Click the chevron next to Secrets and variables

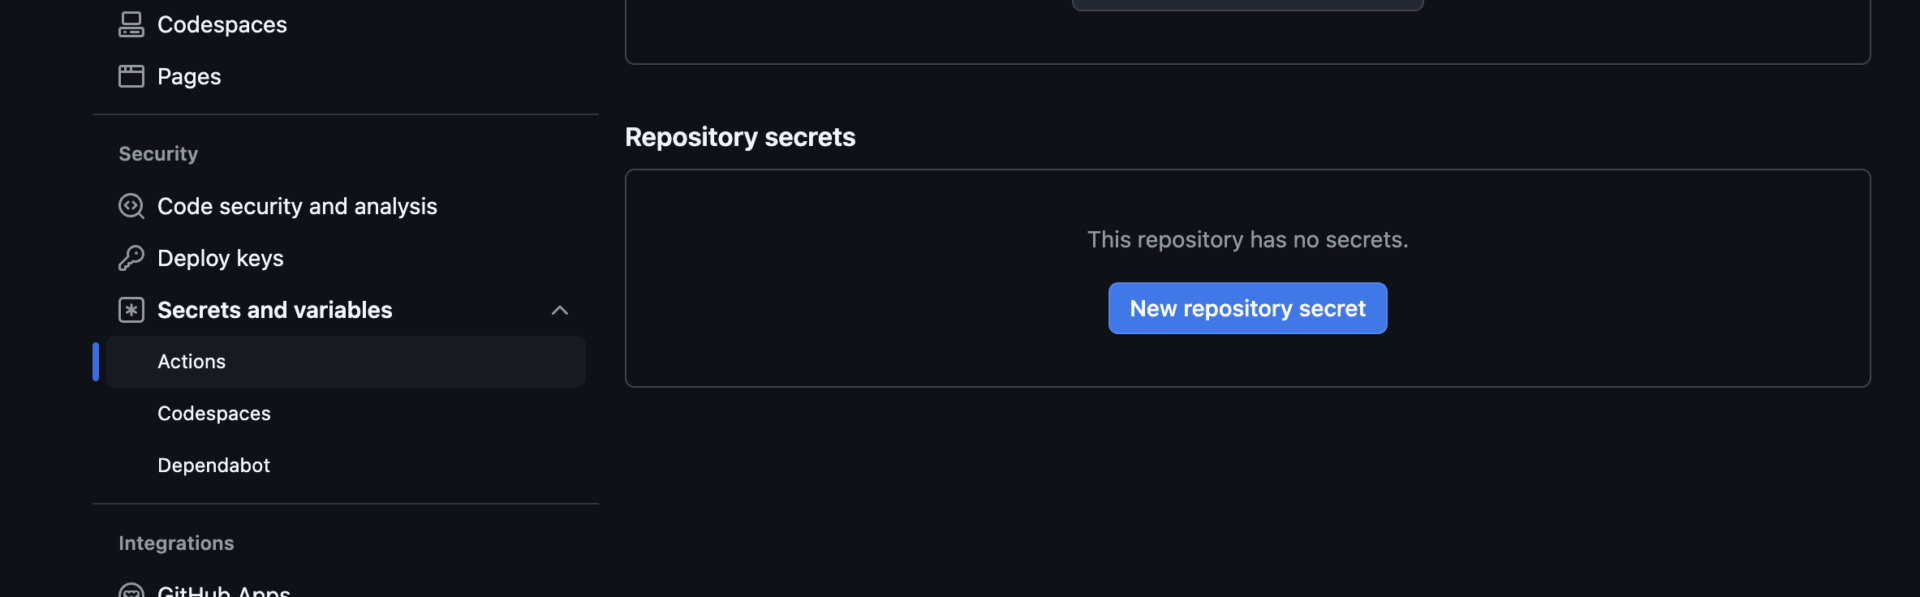pyautogui.click(x=560, y=310)
